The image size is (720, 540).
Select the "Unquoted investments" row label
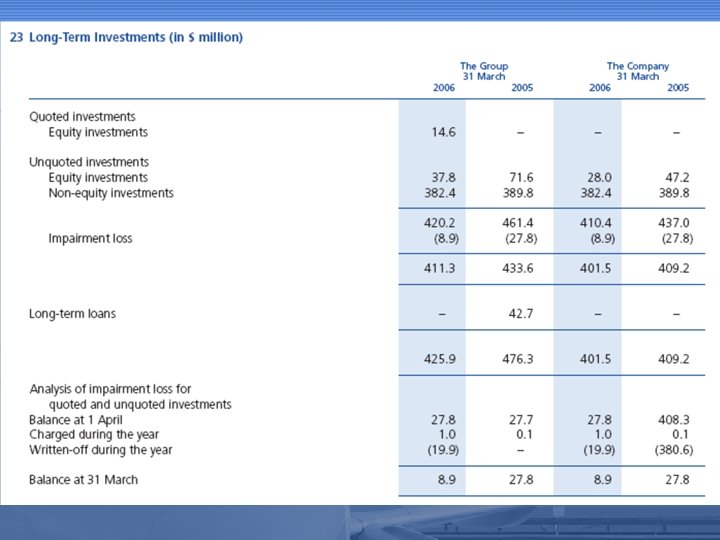coord(89,162)
